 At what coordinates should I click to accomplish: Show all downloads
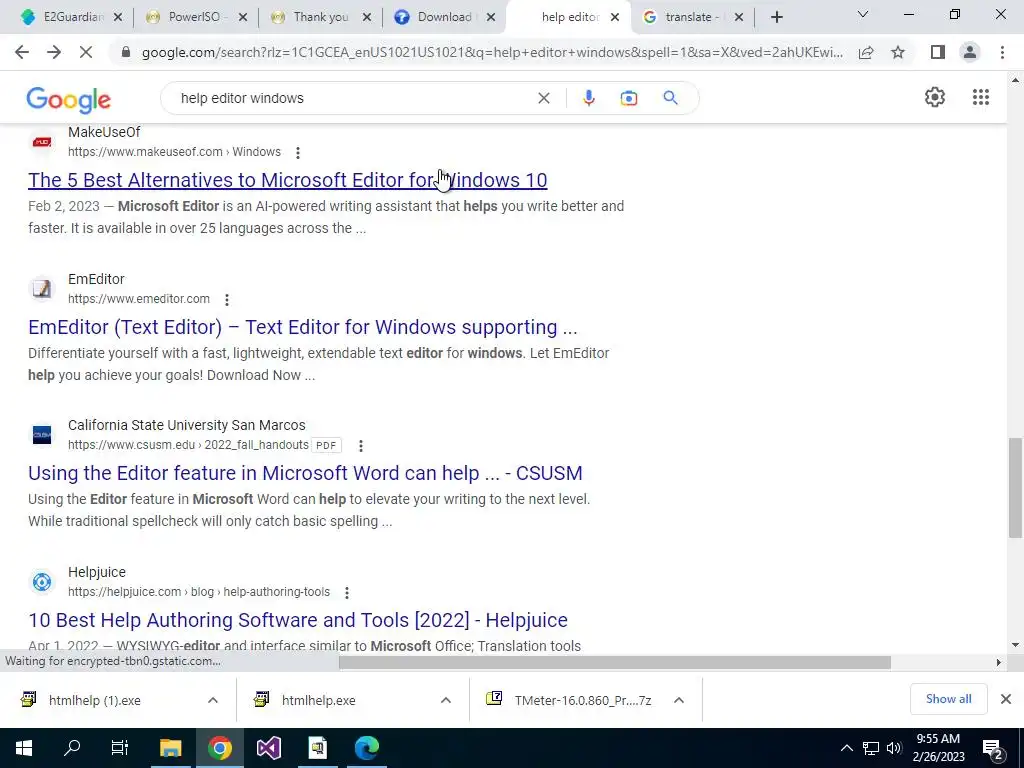(x=948, y=699)
